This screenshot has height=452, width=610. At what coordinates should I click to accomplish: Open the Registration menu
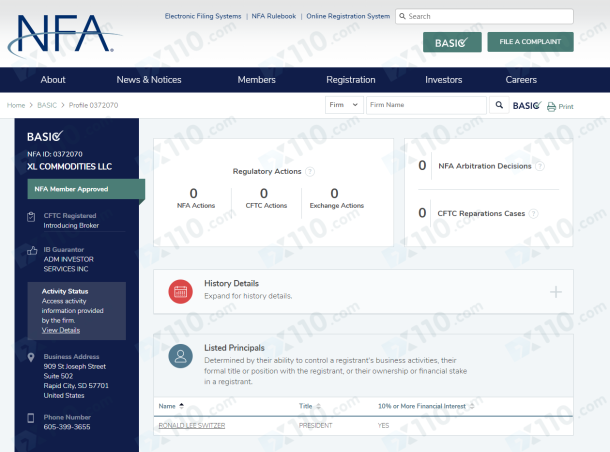click(351, 80)
